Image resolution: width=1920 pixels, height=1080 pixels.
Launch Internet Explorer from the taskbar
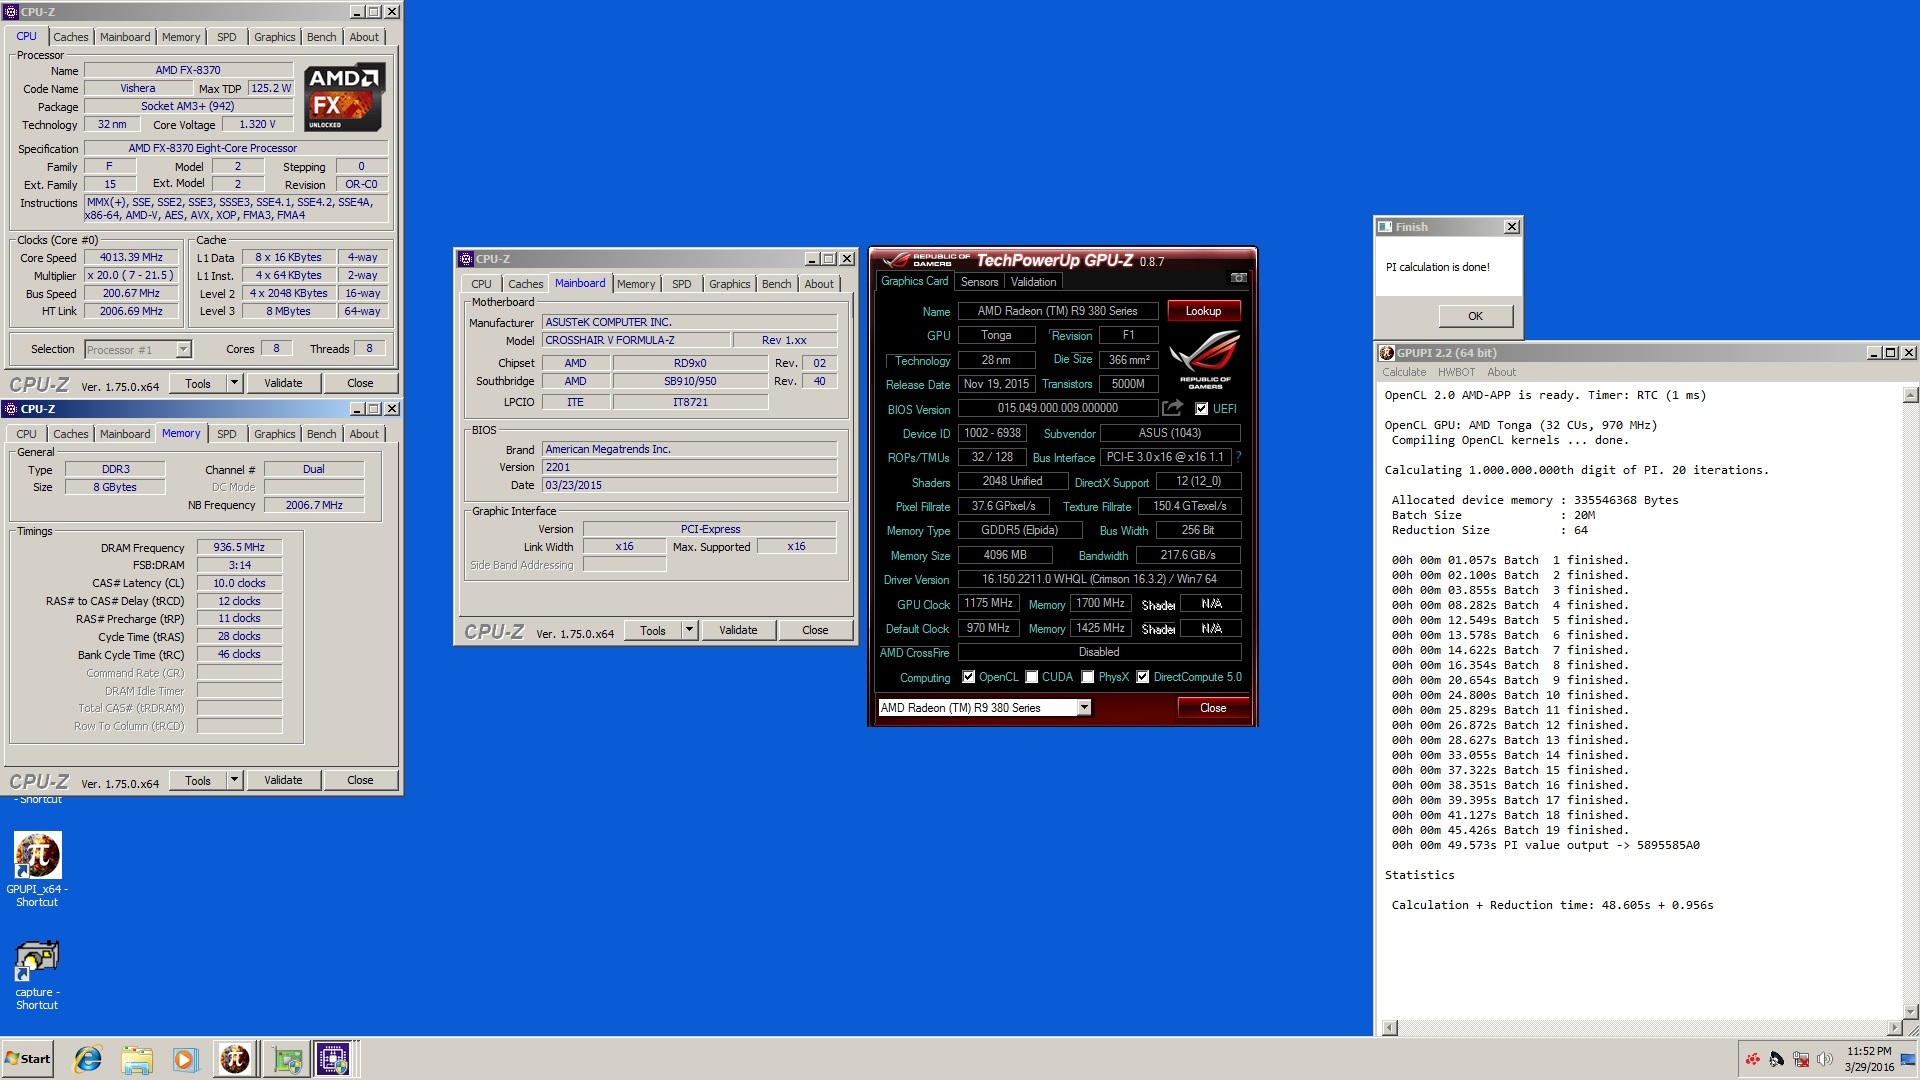click(88, 1059)
